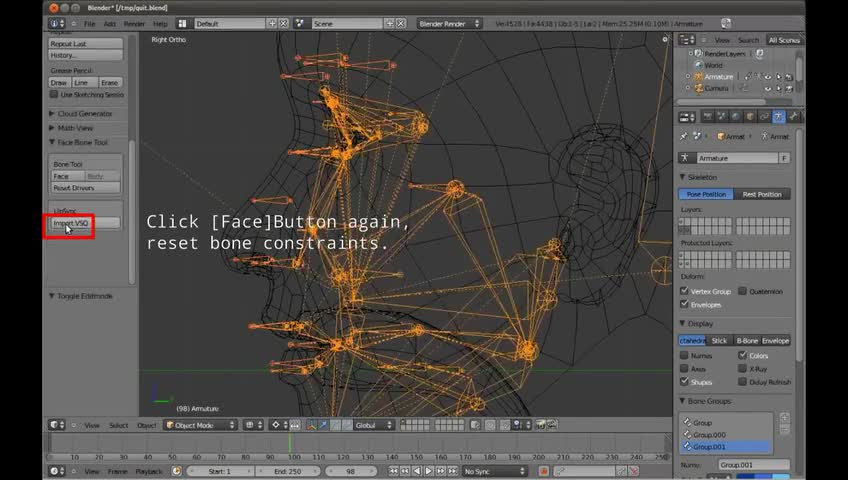Click the grease pencil Erase button

pyautogui.click(x=110, y=83)
